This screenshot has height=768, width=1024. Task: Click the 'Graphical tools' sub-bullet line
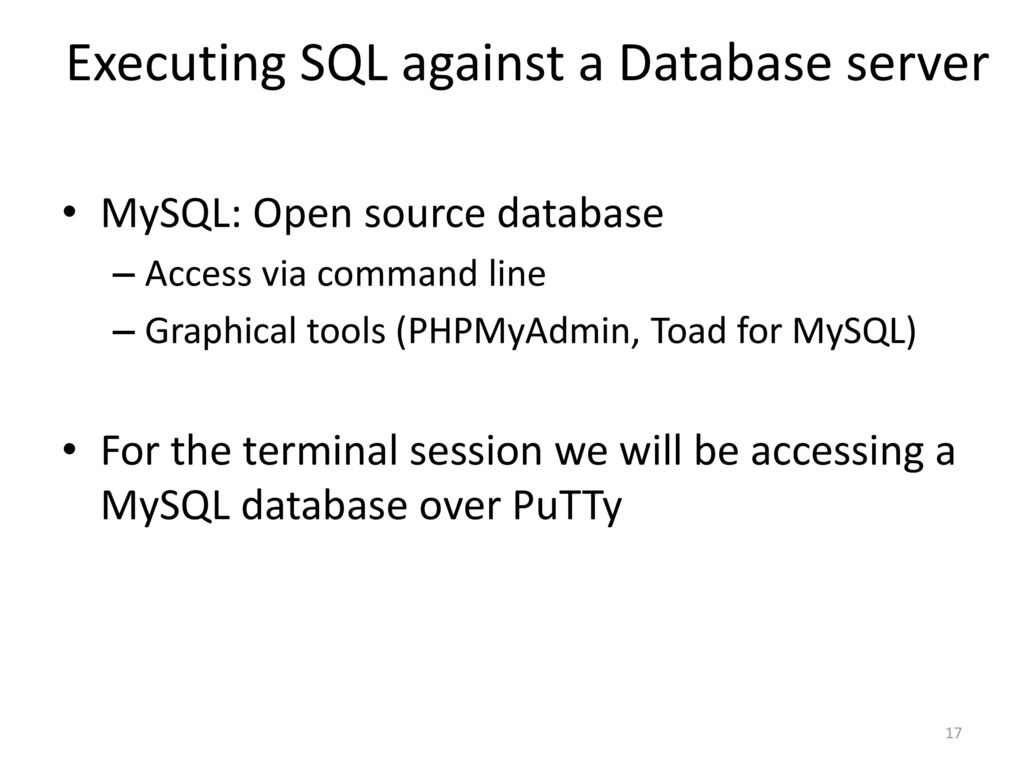pos(530,331)
